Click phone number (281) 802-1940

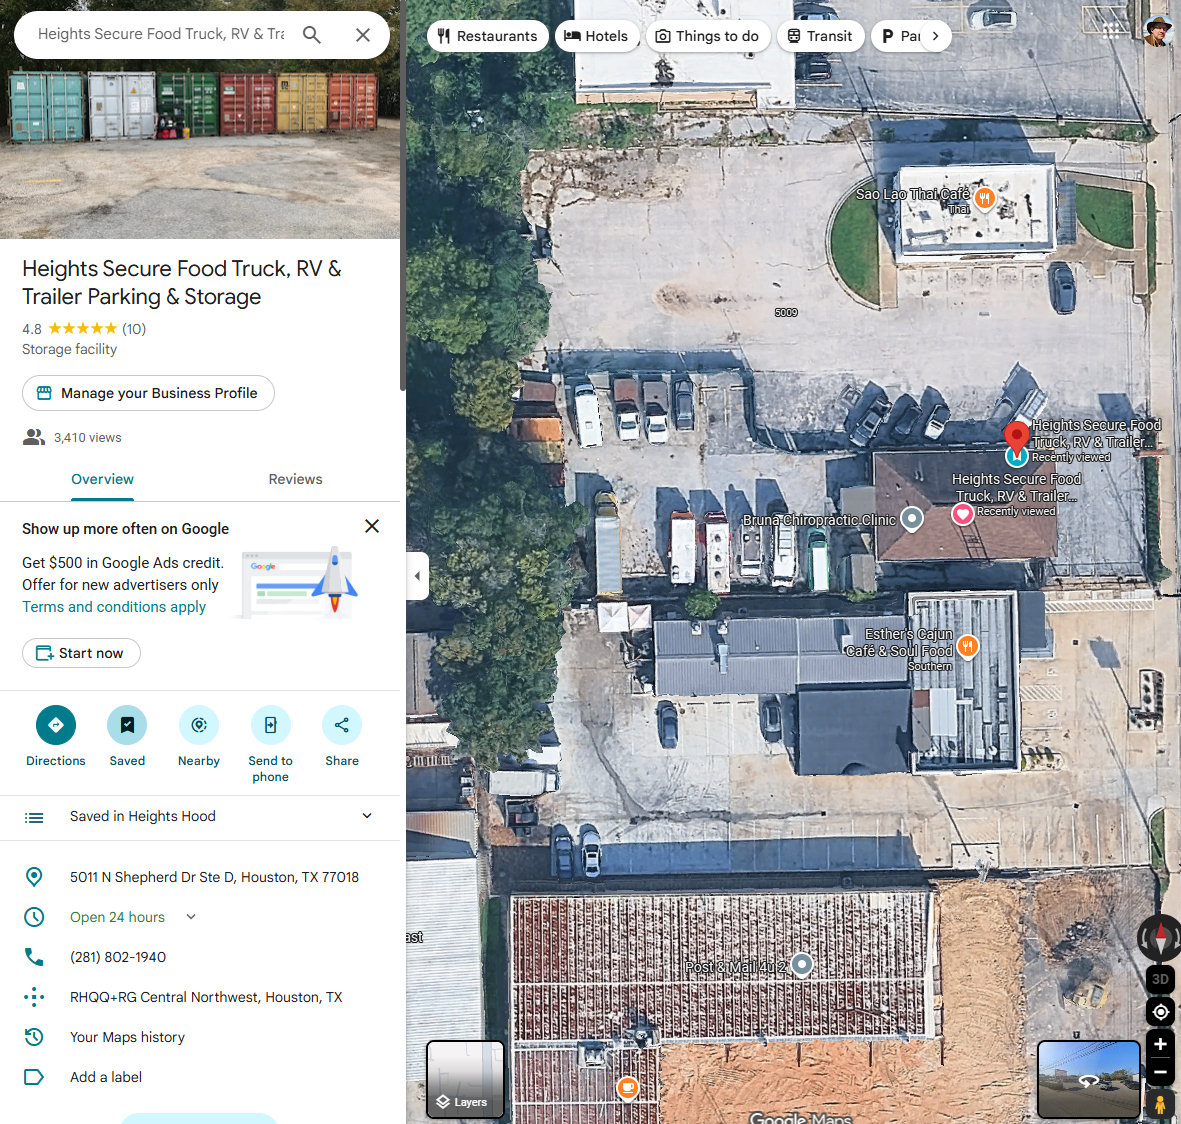click(x=118, y=958)
